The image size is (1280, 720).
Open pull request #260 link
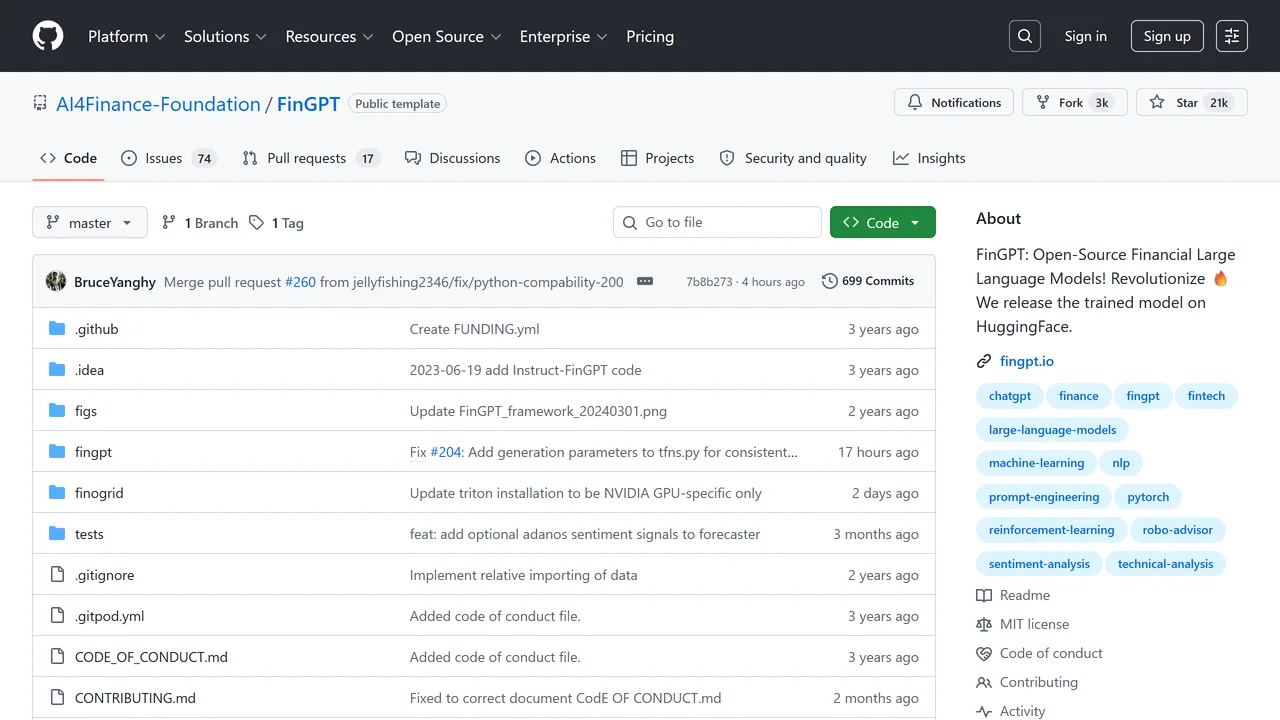pos(300,282)
